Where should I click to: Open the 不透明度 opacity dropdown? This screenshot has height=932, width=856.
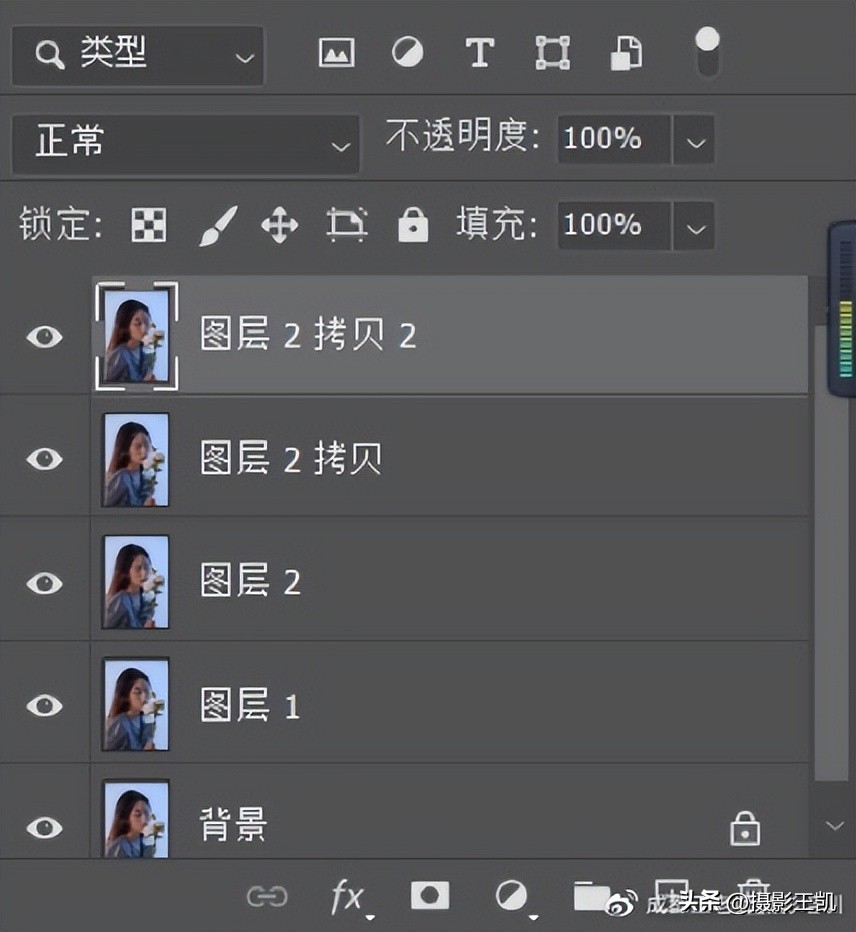[696, 140]
